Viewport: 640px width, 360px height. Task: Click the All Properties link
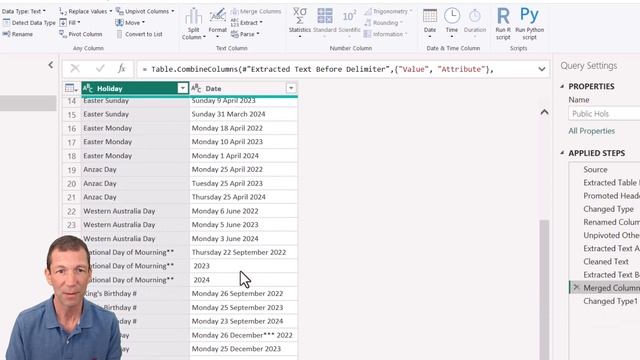point(591,131)
